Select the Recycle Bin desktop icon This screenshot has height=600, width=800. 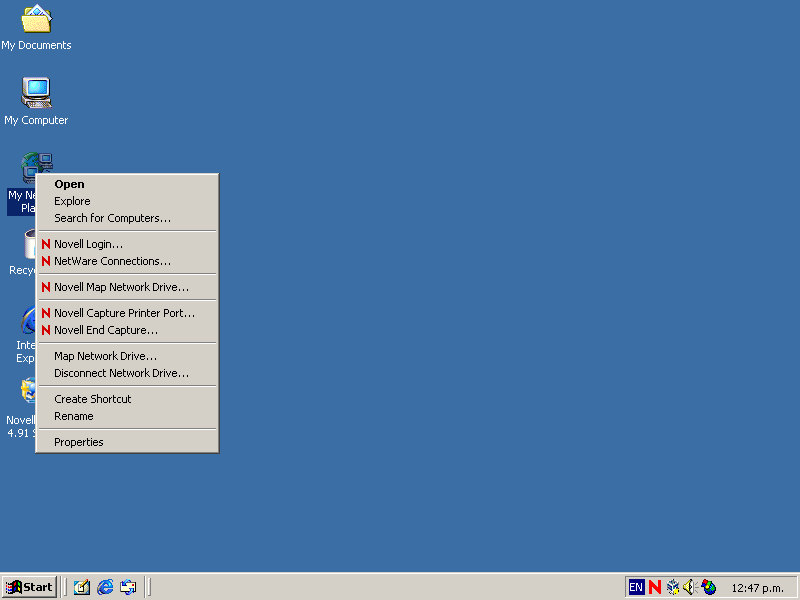[22, 252]
